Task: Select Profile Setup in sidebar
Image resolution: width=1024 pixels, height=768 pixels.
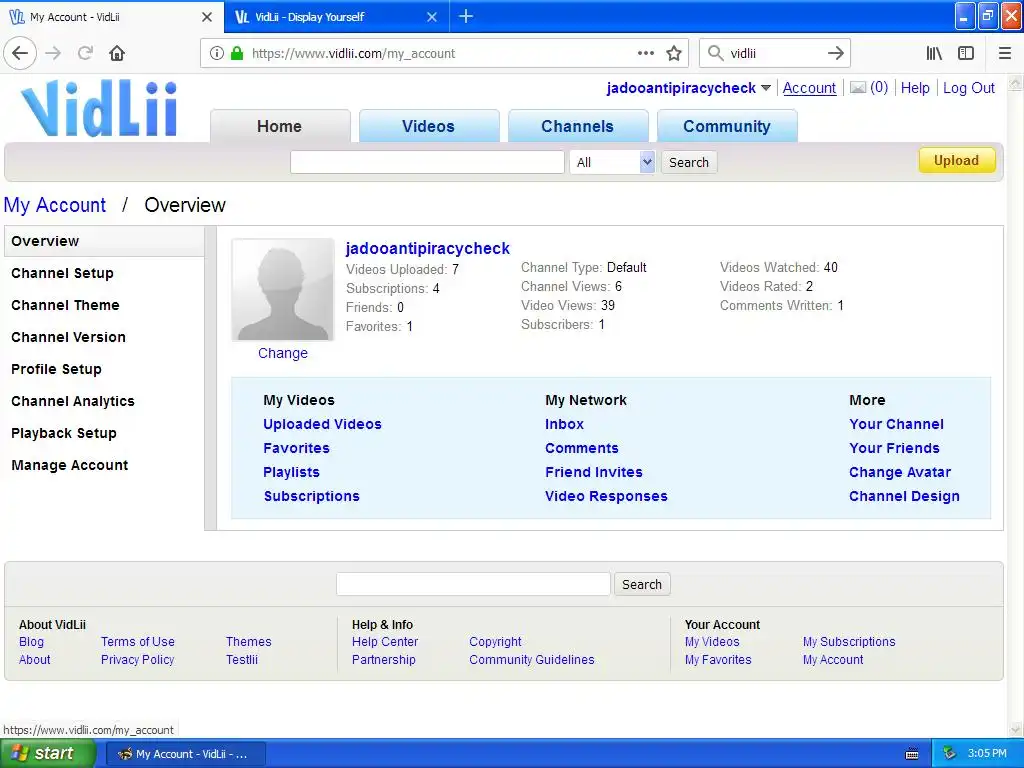Action: coord(56,369)
